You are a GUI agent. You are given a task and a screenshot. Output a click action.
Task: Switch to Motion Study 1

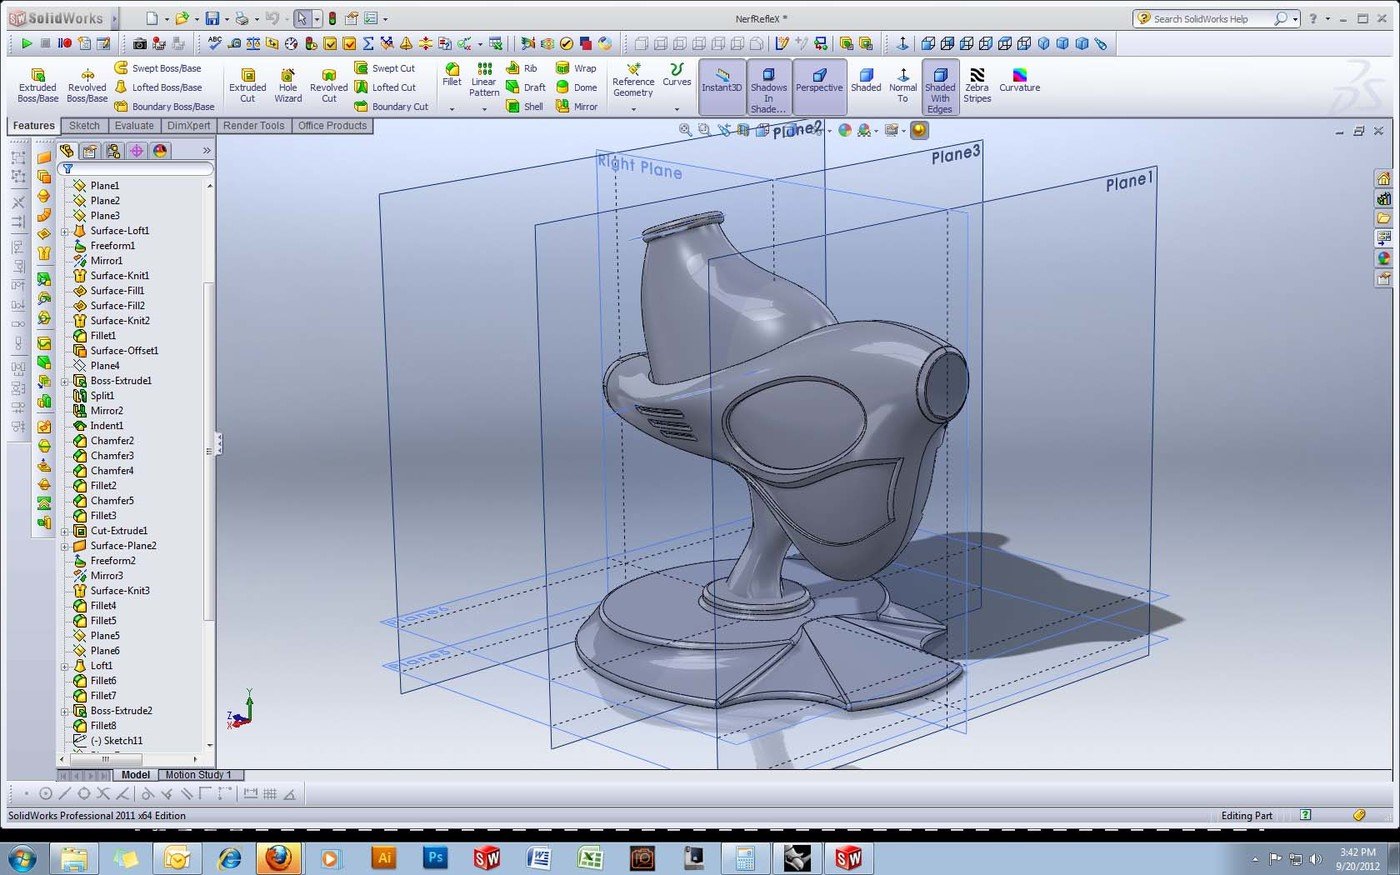pos(199,774)
